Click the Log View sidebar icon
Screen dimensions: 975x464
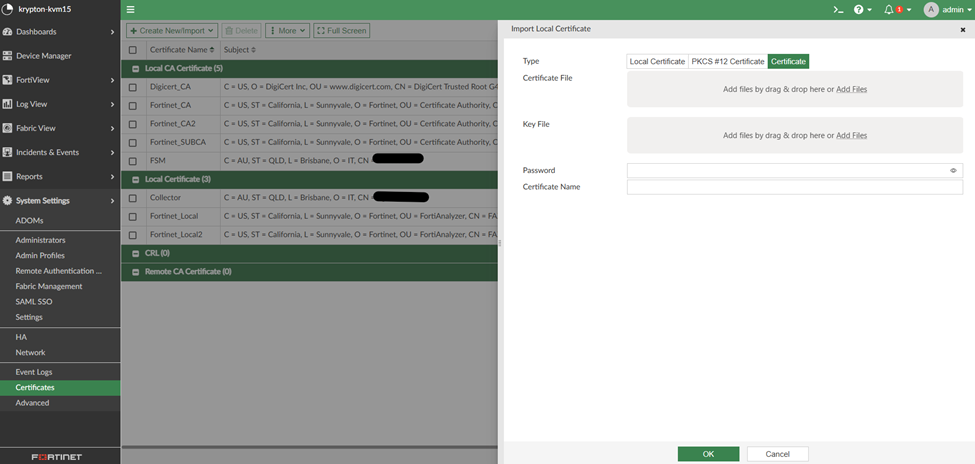(x=7, y=104)
